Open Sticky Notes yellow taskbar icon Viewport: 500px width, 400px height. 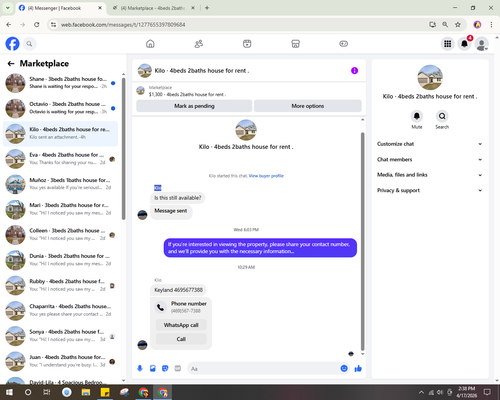point(105,392)
